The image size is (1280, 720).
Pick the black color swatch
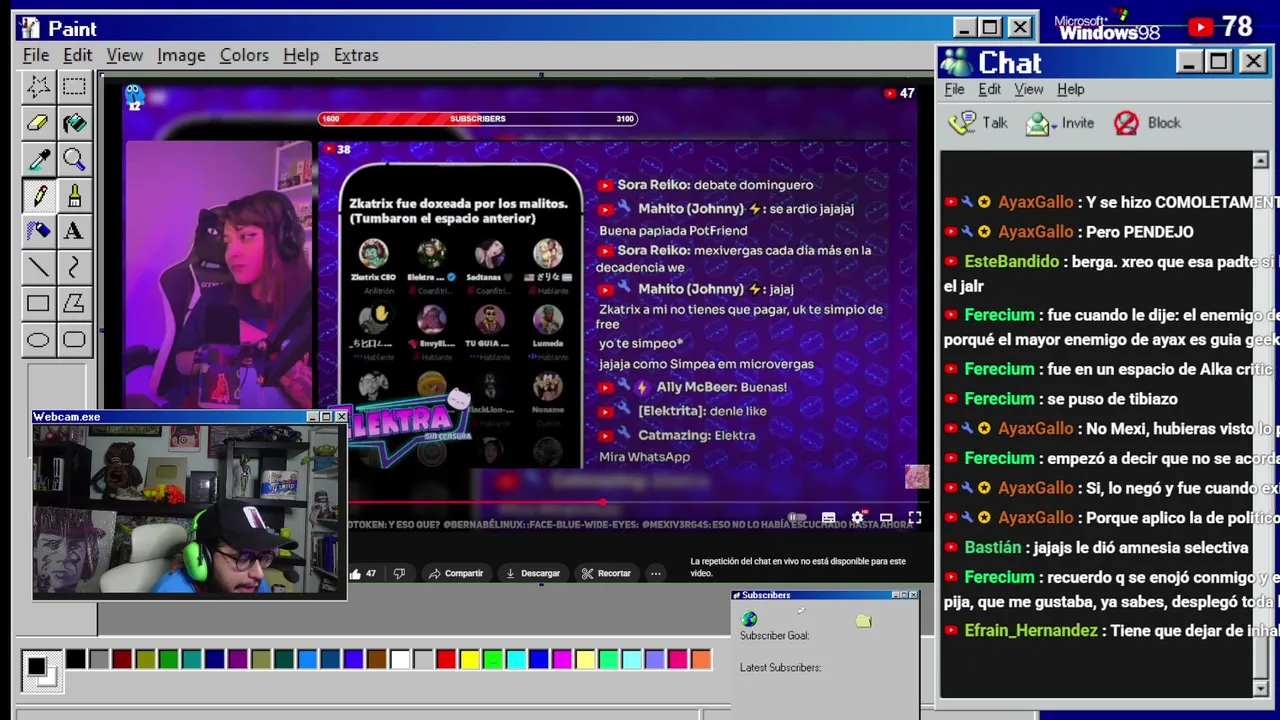tap(76, 659)
